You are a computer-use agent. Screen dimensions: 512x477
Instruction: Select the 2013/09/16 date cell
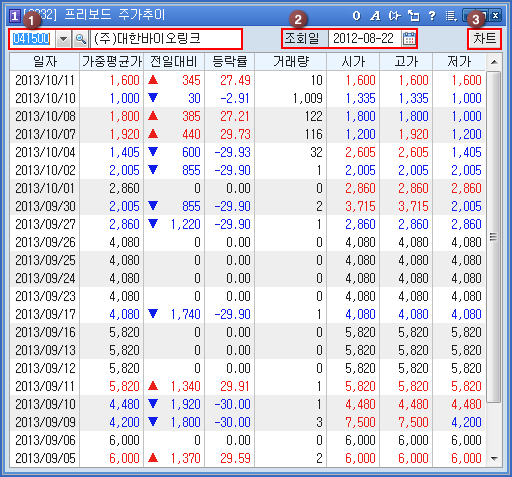tap(45, 332)
